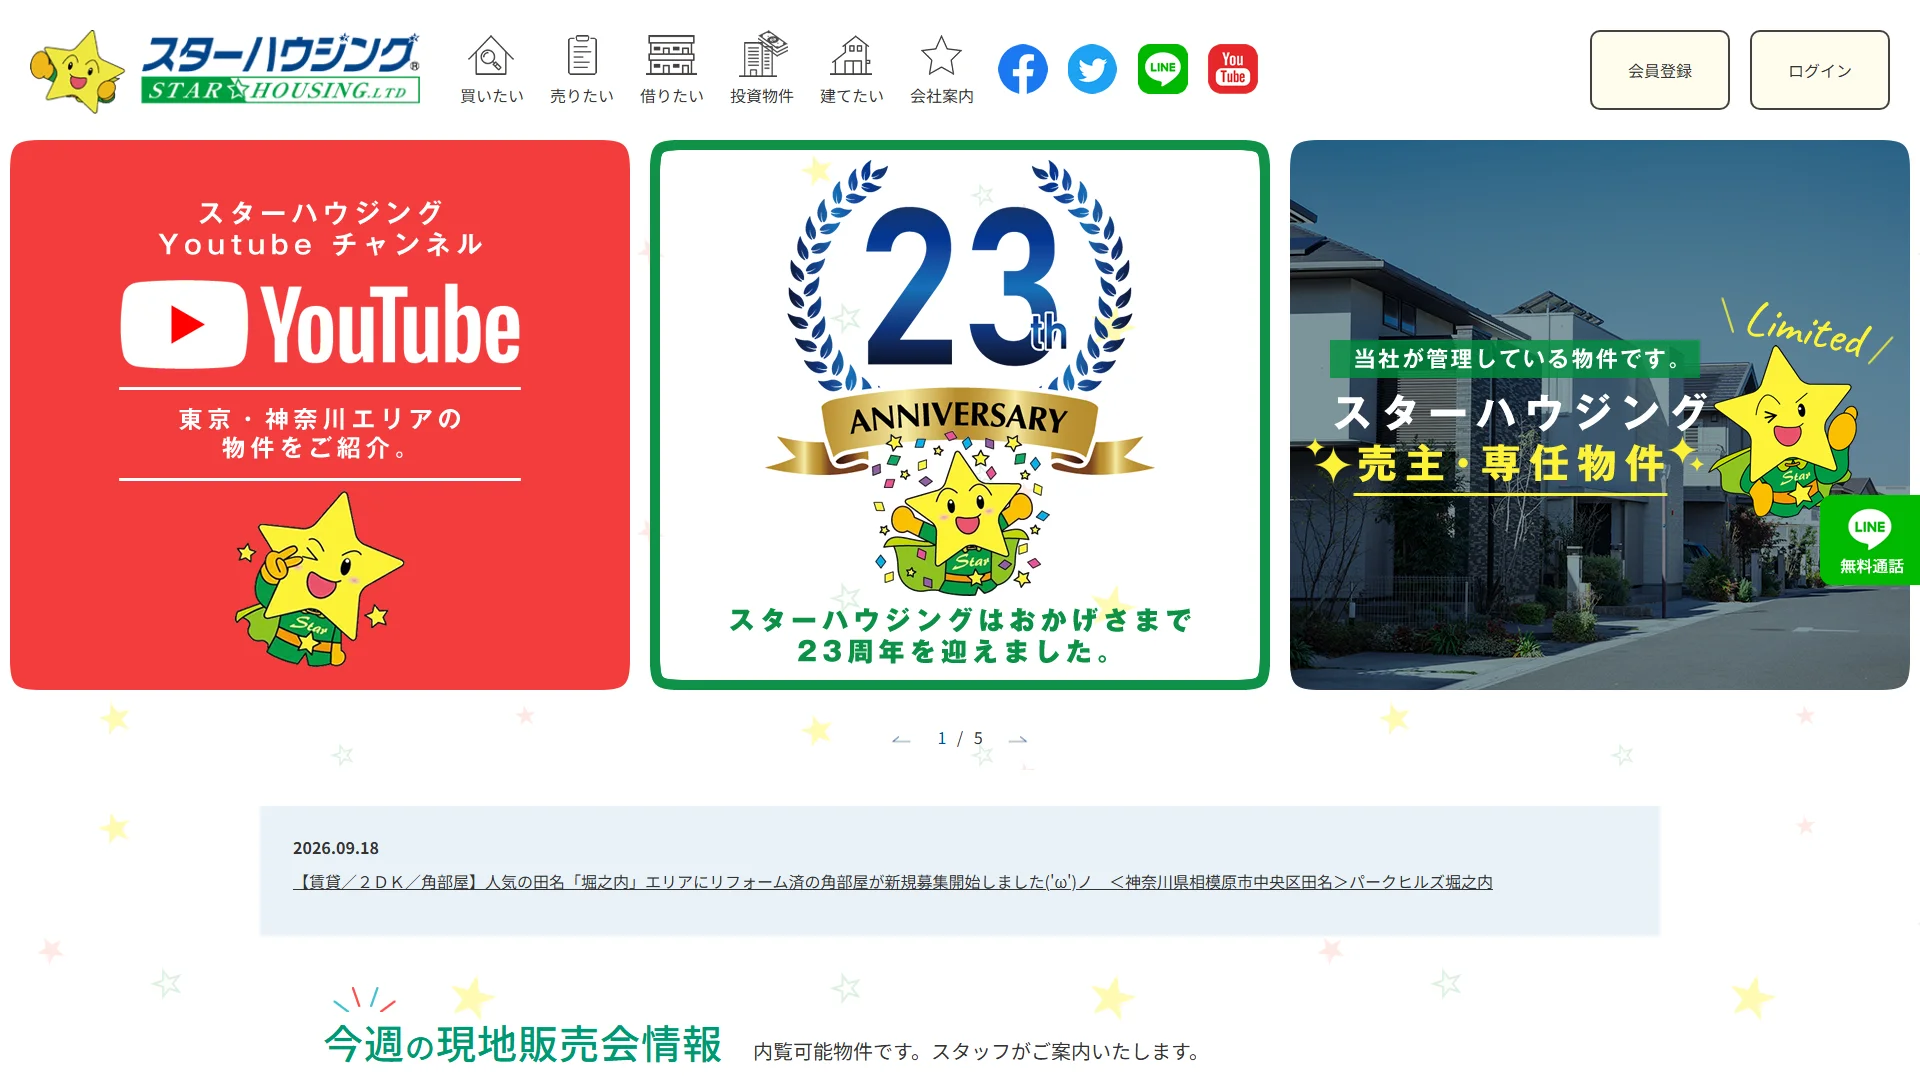Screen dimensions: 1920x1080
Task: Open the 売主・専任物件 banner
Action: point(1600,415)
